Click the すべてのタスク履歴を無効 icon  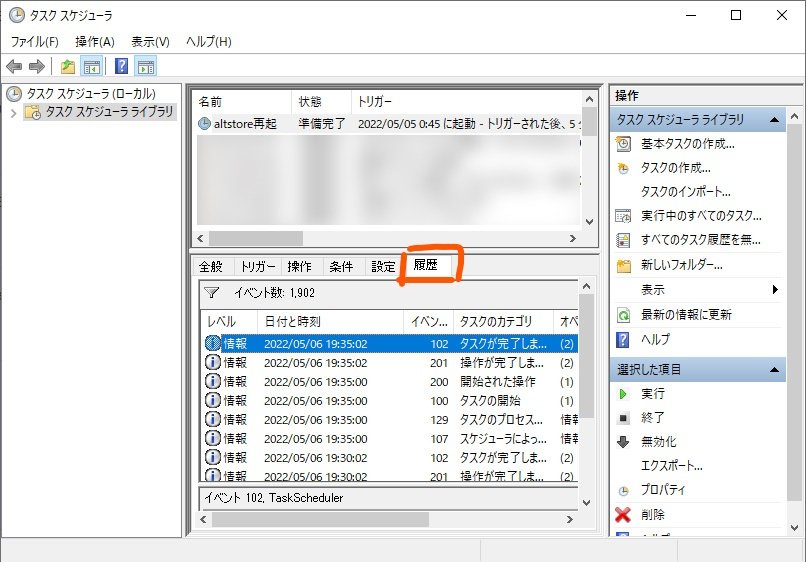pos(624,240)
